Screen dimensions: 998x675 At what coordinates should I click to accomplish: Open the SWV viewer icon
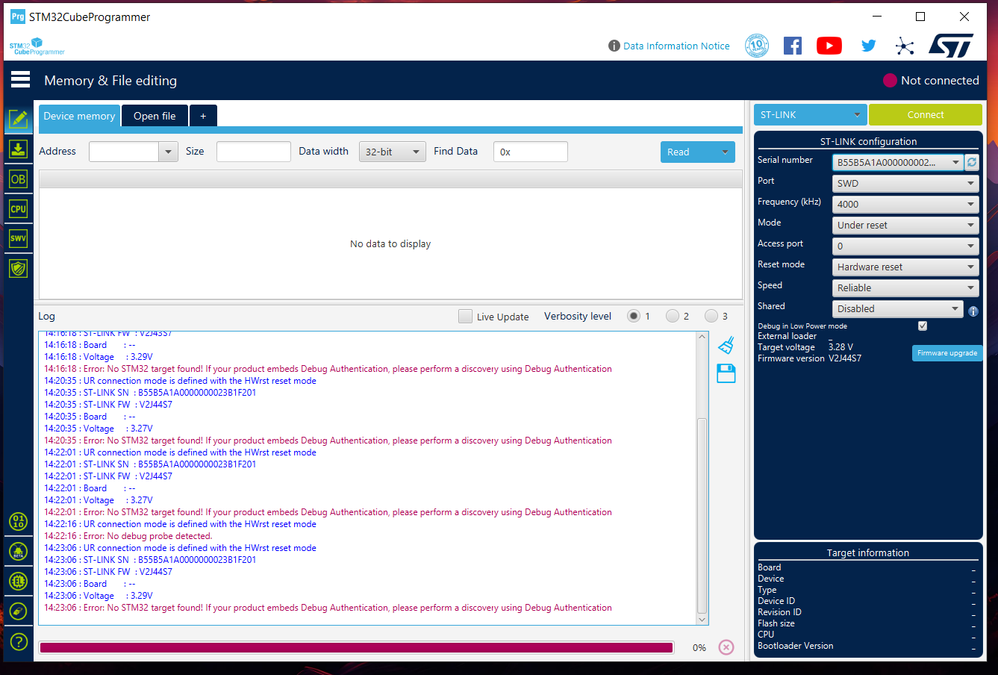pos(18,239)
